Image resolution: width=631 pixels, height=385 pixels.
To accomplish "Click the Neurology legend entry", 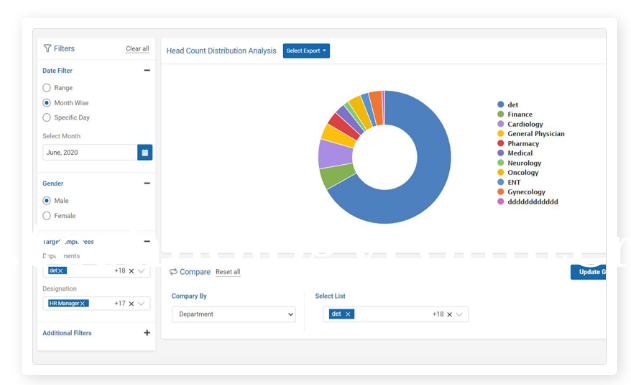I will click(520, 163).
